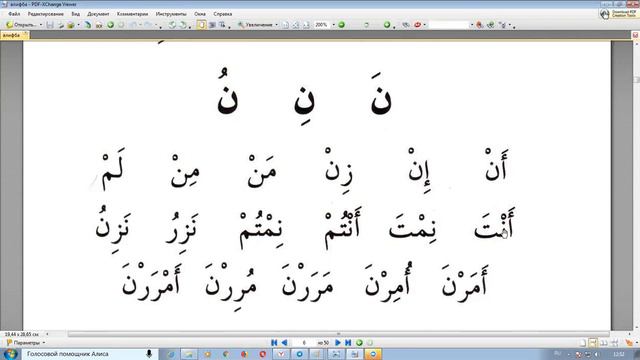640x360 pixels.
Task: Open Opera from the taskbar
Action: click(x=263, y=354)
